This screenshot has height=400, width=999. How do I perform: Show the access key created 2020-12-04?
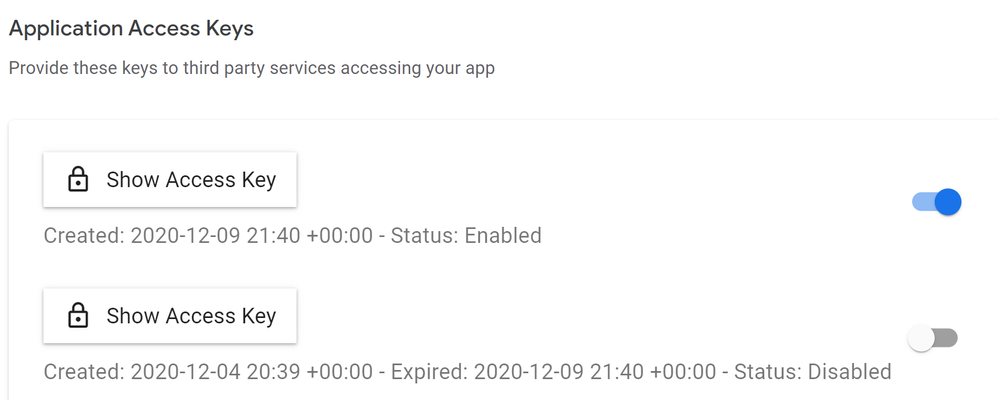point(169,316)
